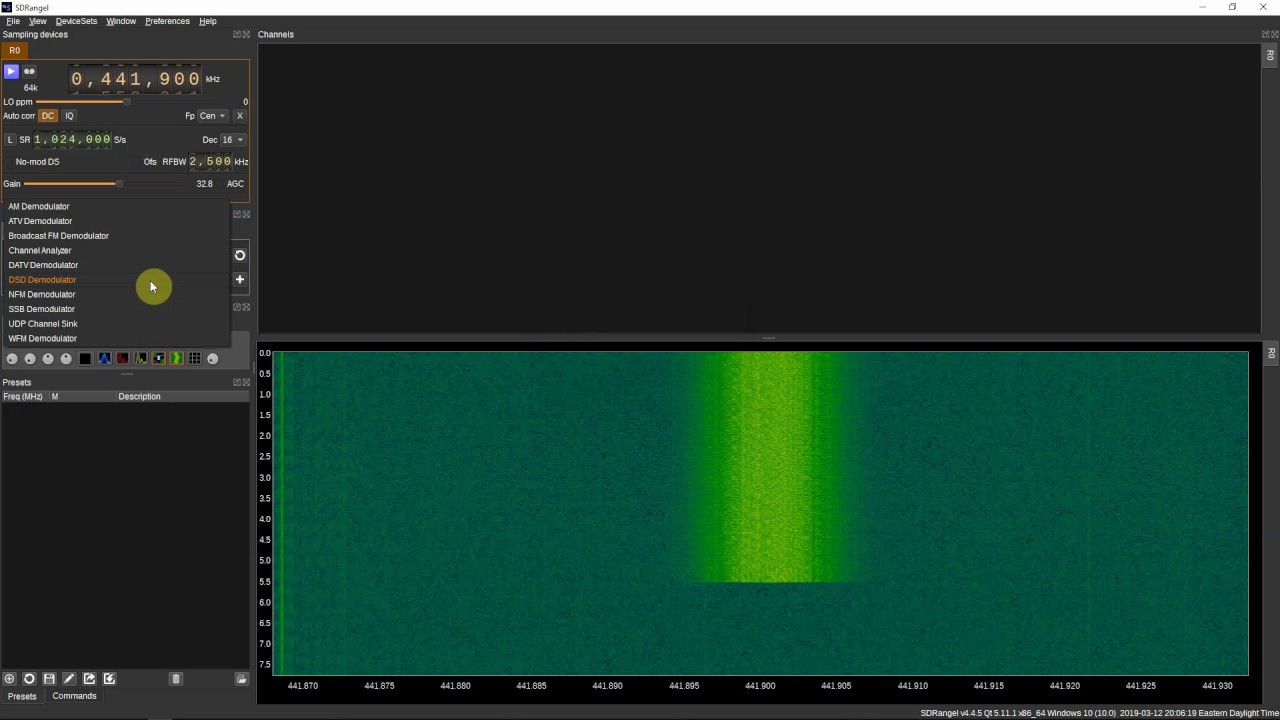Toggle the red current spectrum icon
The image size is (1280, 720).
coord(122,358)
